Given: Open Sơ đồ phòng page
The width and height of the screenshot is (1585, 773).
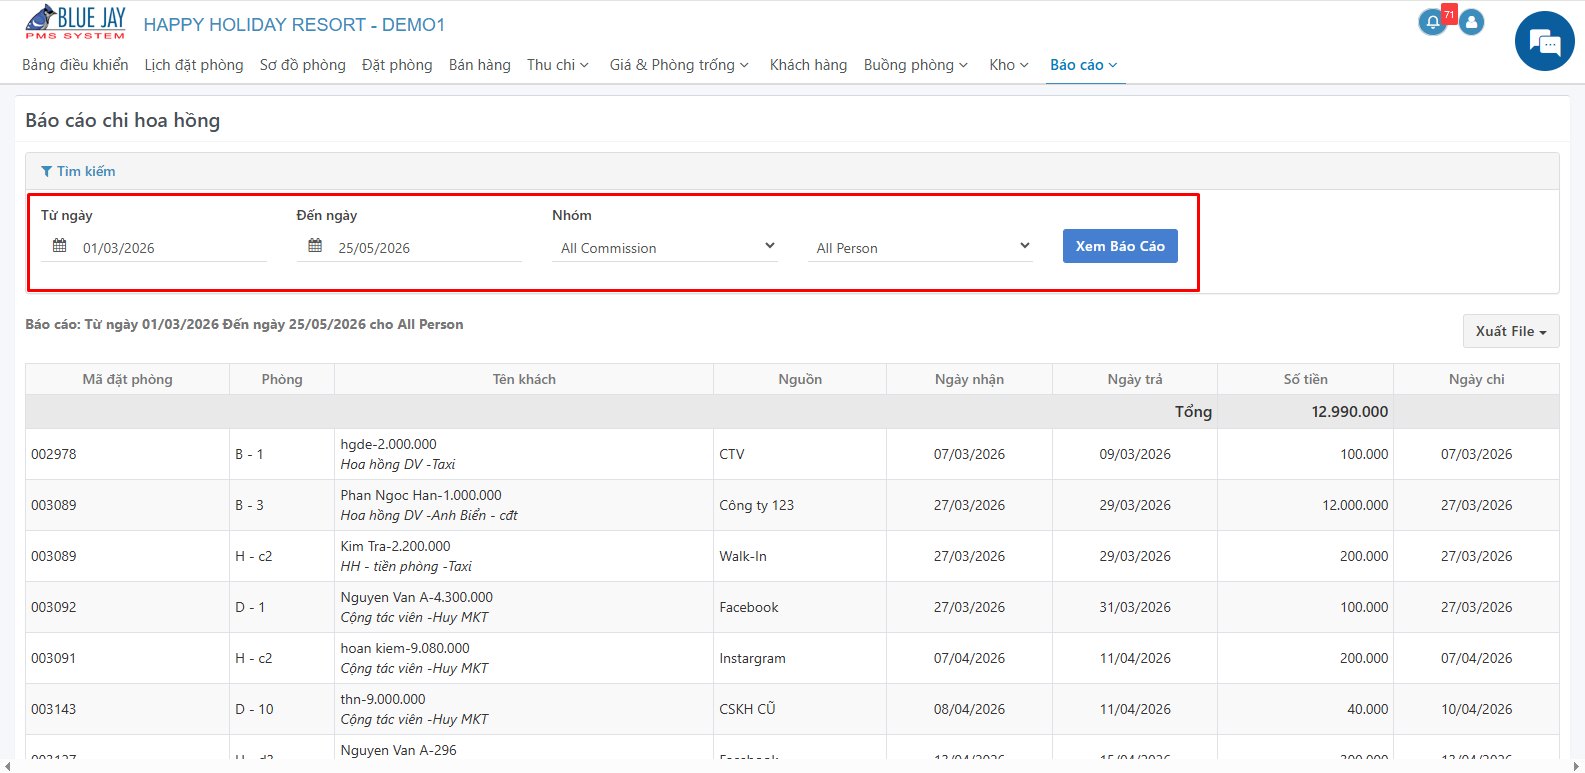Looking at the screenshot, I should point(303,65).
